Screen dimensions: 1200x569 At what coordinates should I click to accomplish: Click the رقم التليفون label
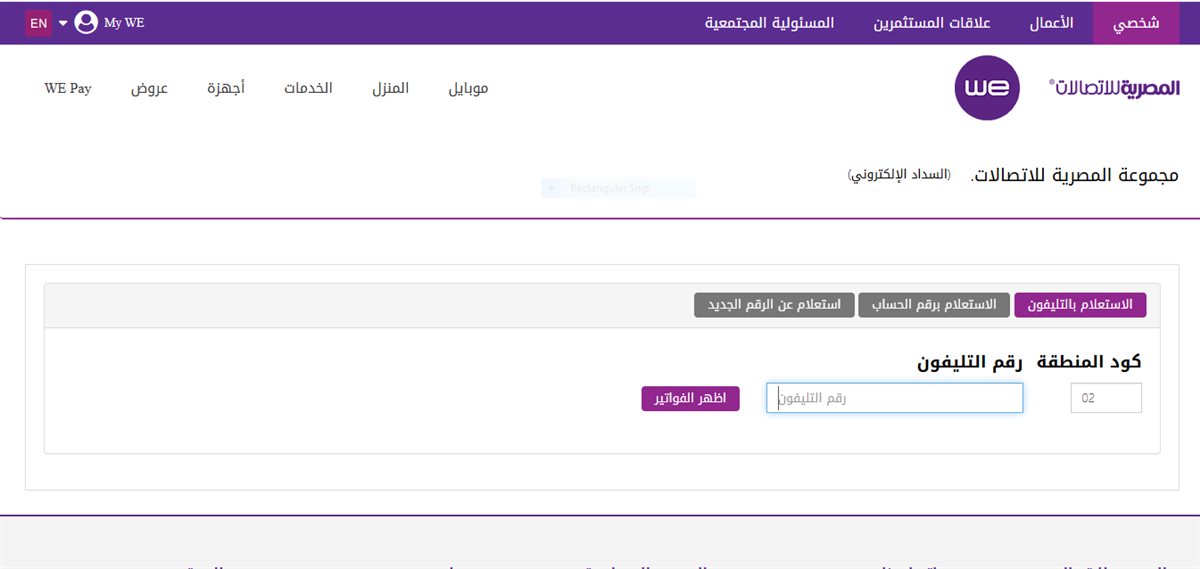[970, 362]
